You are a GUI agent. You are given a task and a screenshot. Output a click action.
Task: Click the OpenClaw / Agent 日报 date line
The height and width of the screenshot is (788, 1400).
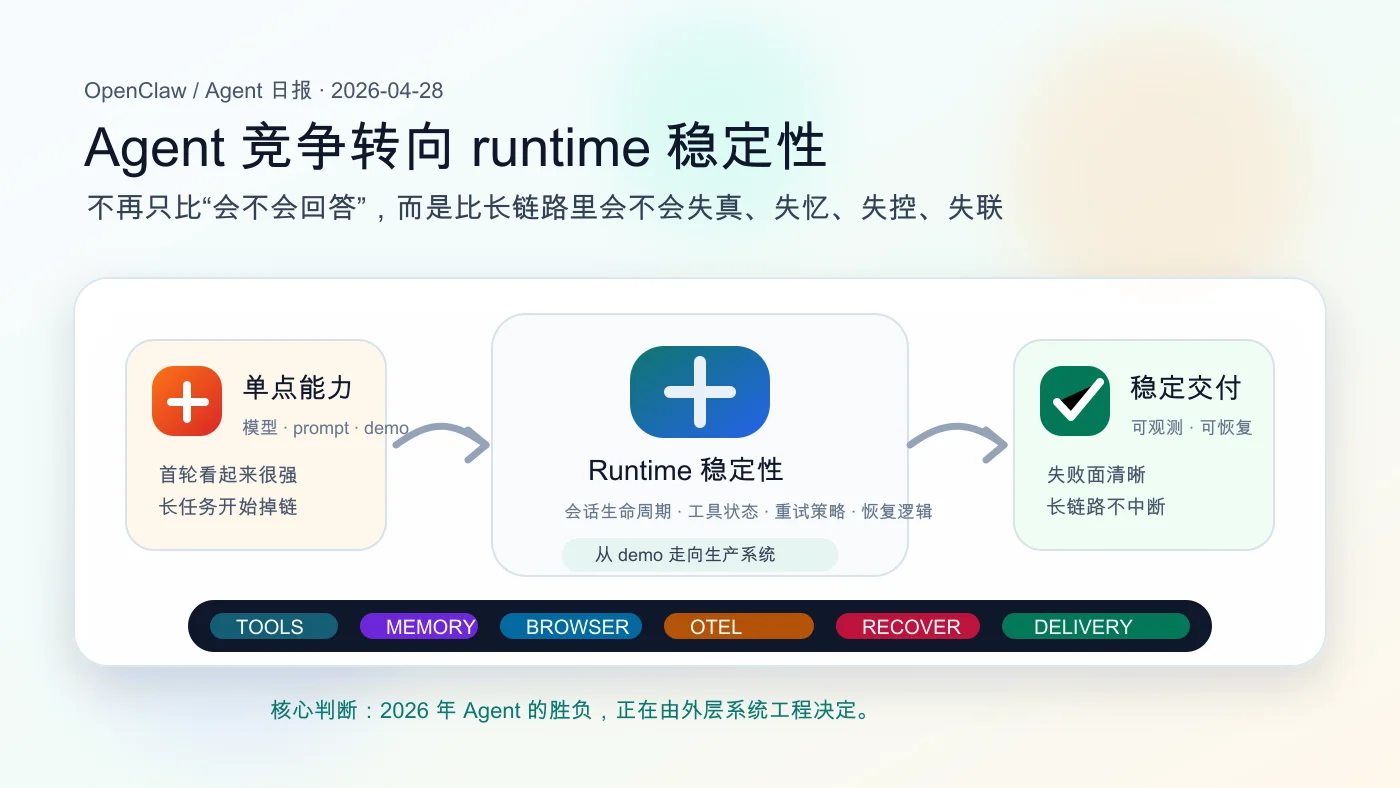coord(264,91)
